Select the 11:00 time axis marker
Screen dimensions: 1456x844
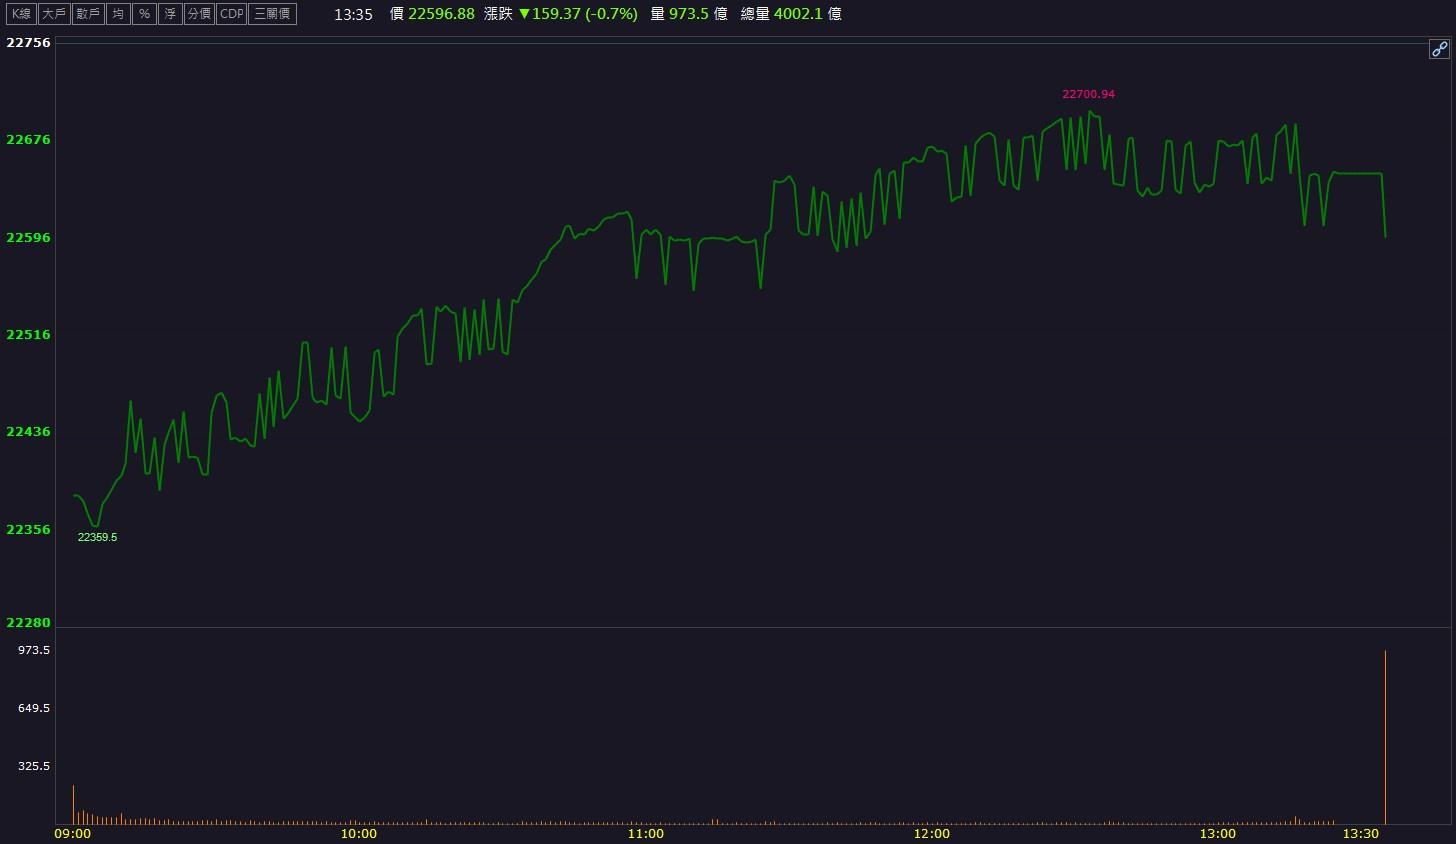tap(645, 833)
